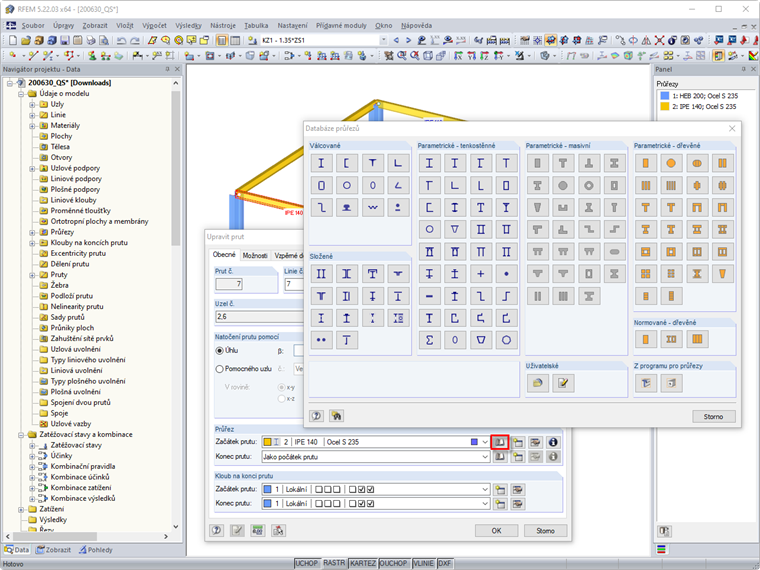Edit cross-section icon beside Začátek prutu

pyautogui.click(x=535, y=442)
